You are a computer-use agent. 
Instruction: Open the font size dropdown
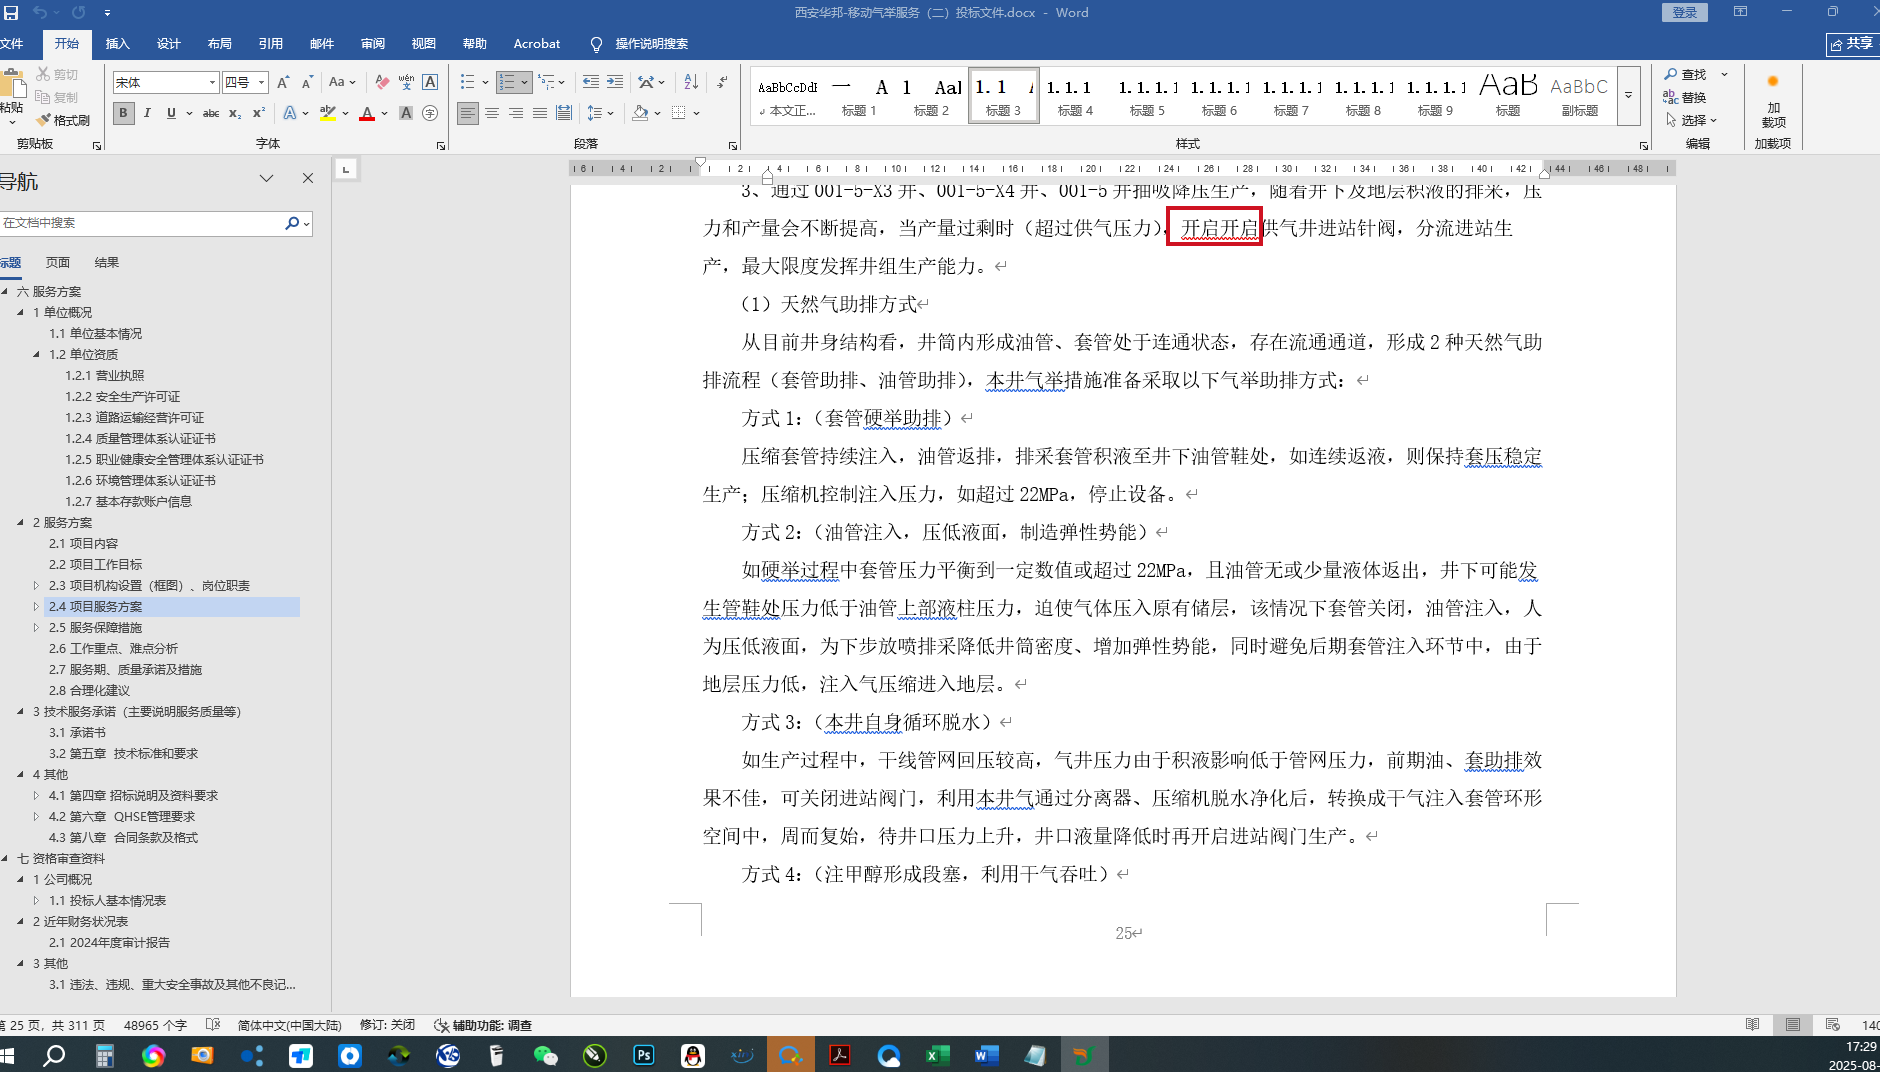point(262,82)
